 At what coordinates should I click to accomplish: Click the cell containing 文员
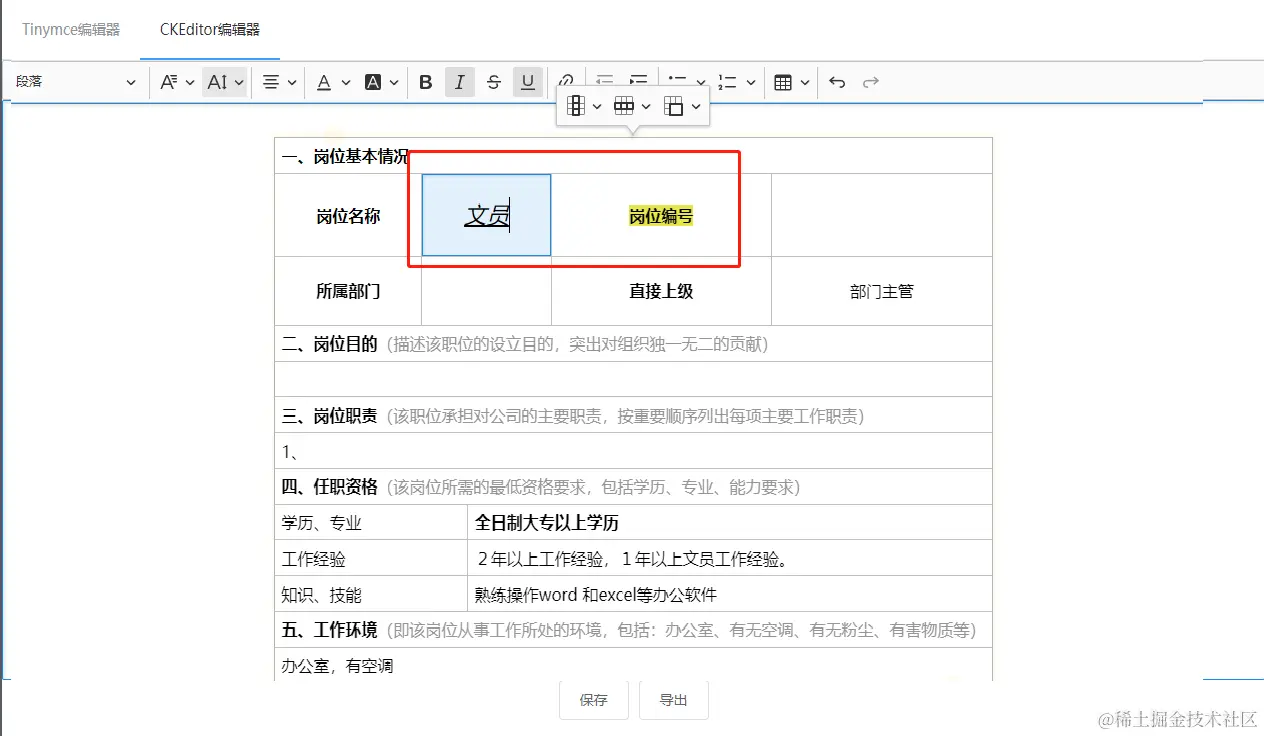pos(486,215)
